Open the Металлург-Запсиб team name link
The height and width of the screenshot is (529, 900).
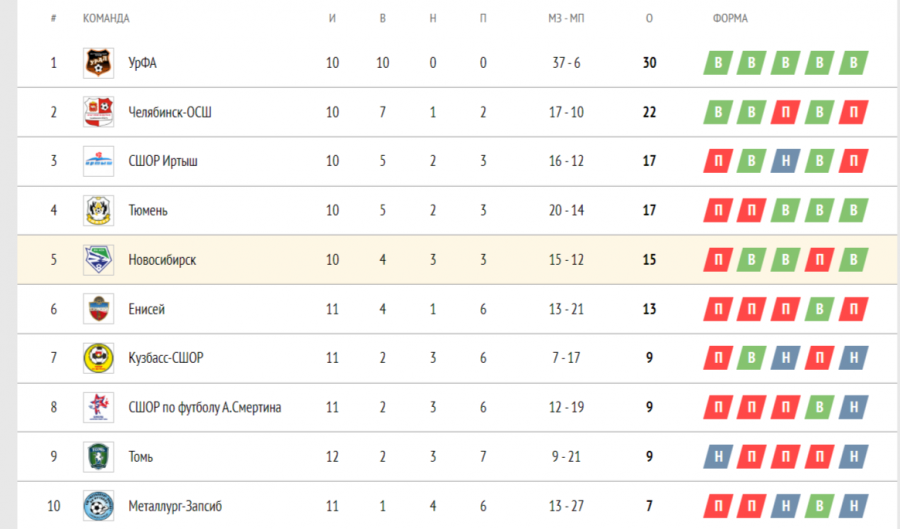tap(175, 506)
